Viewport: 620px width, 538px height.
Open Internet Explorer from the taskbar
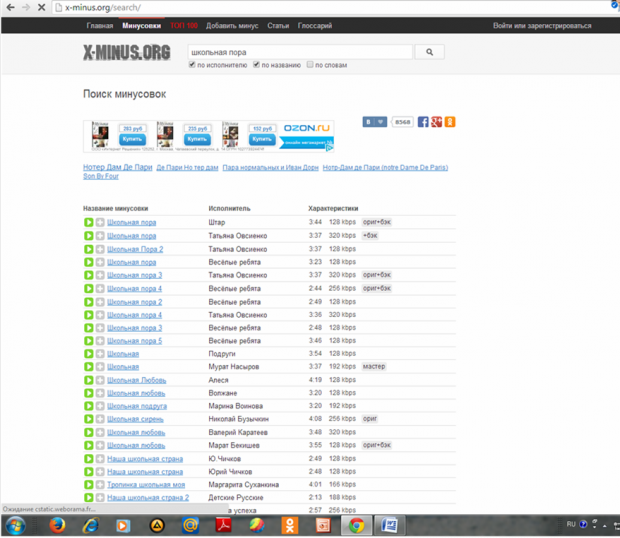91,525
